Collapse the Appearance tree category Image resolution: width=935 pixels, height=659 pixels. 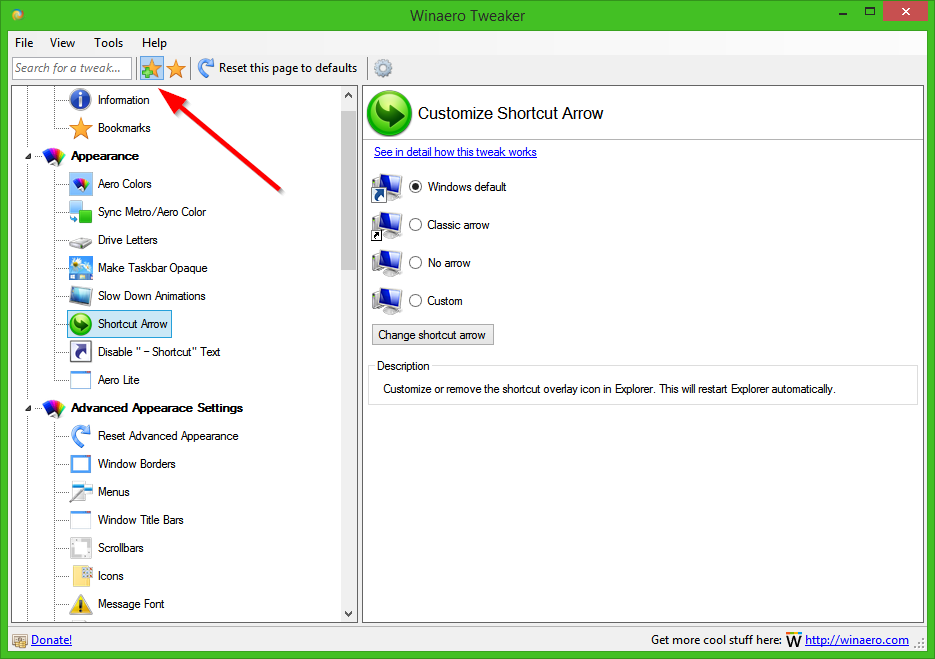[x=28, y=156]
